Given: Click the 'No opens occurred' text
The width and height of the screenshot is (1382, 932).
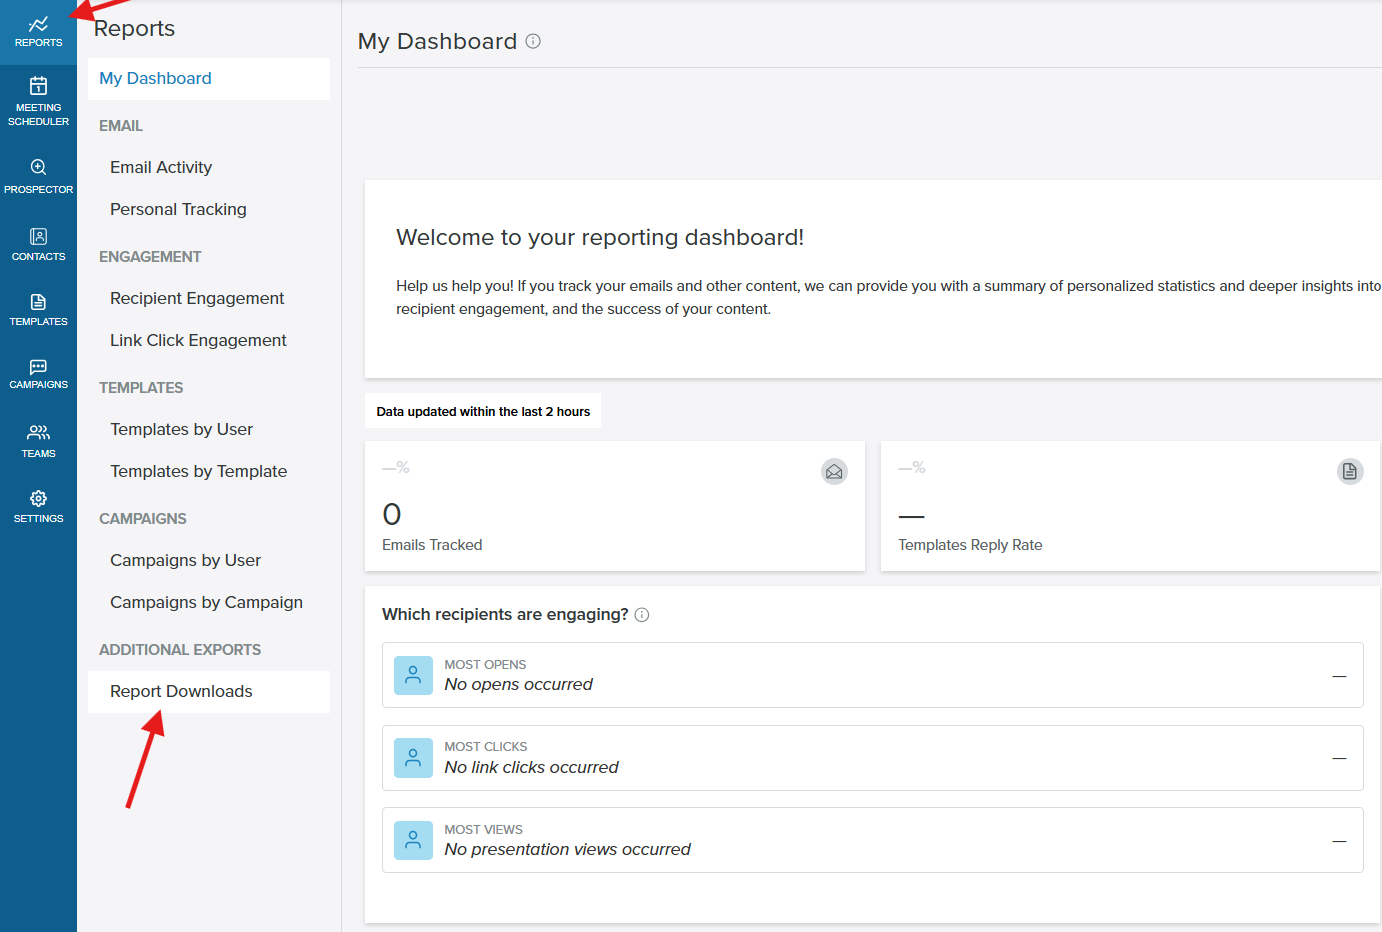Looking at the screenshot, I should 518,684.
